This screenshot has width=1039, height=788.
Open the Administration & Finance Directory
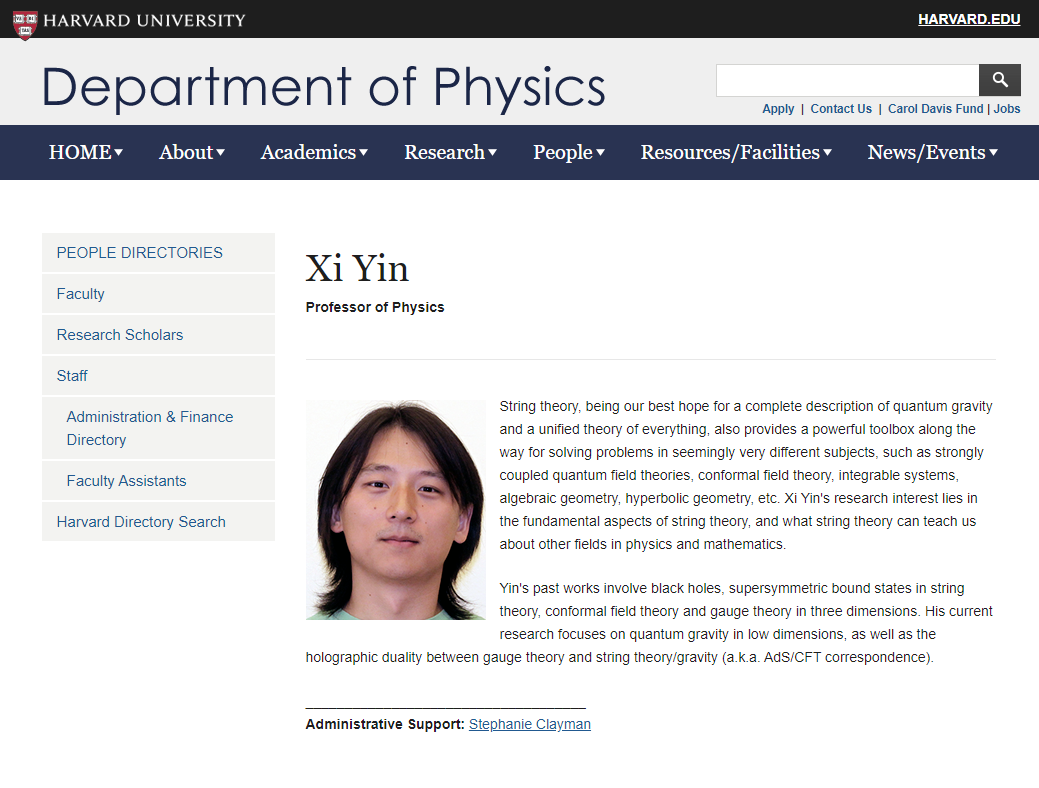(150, 428)
